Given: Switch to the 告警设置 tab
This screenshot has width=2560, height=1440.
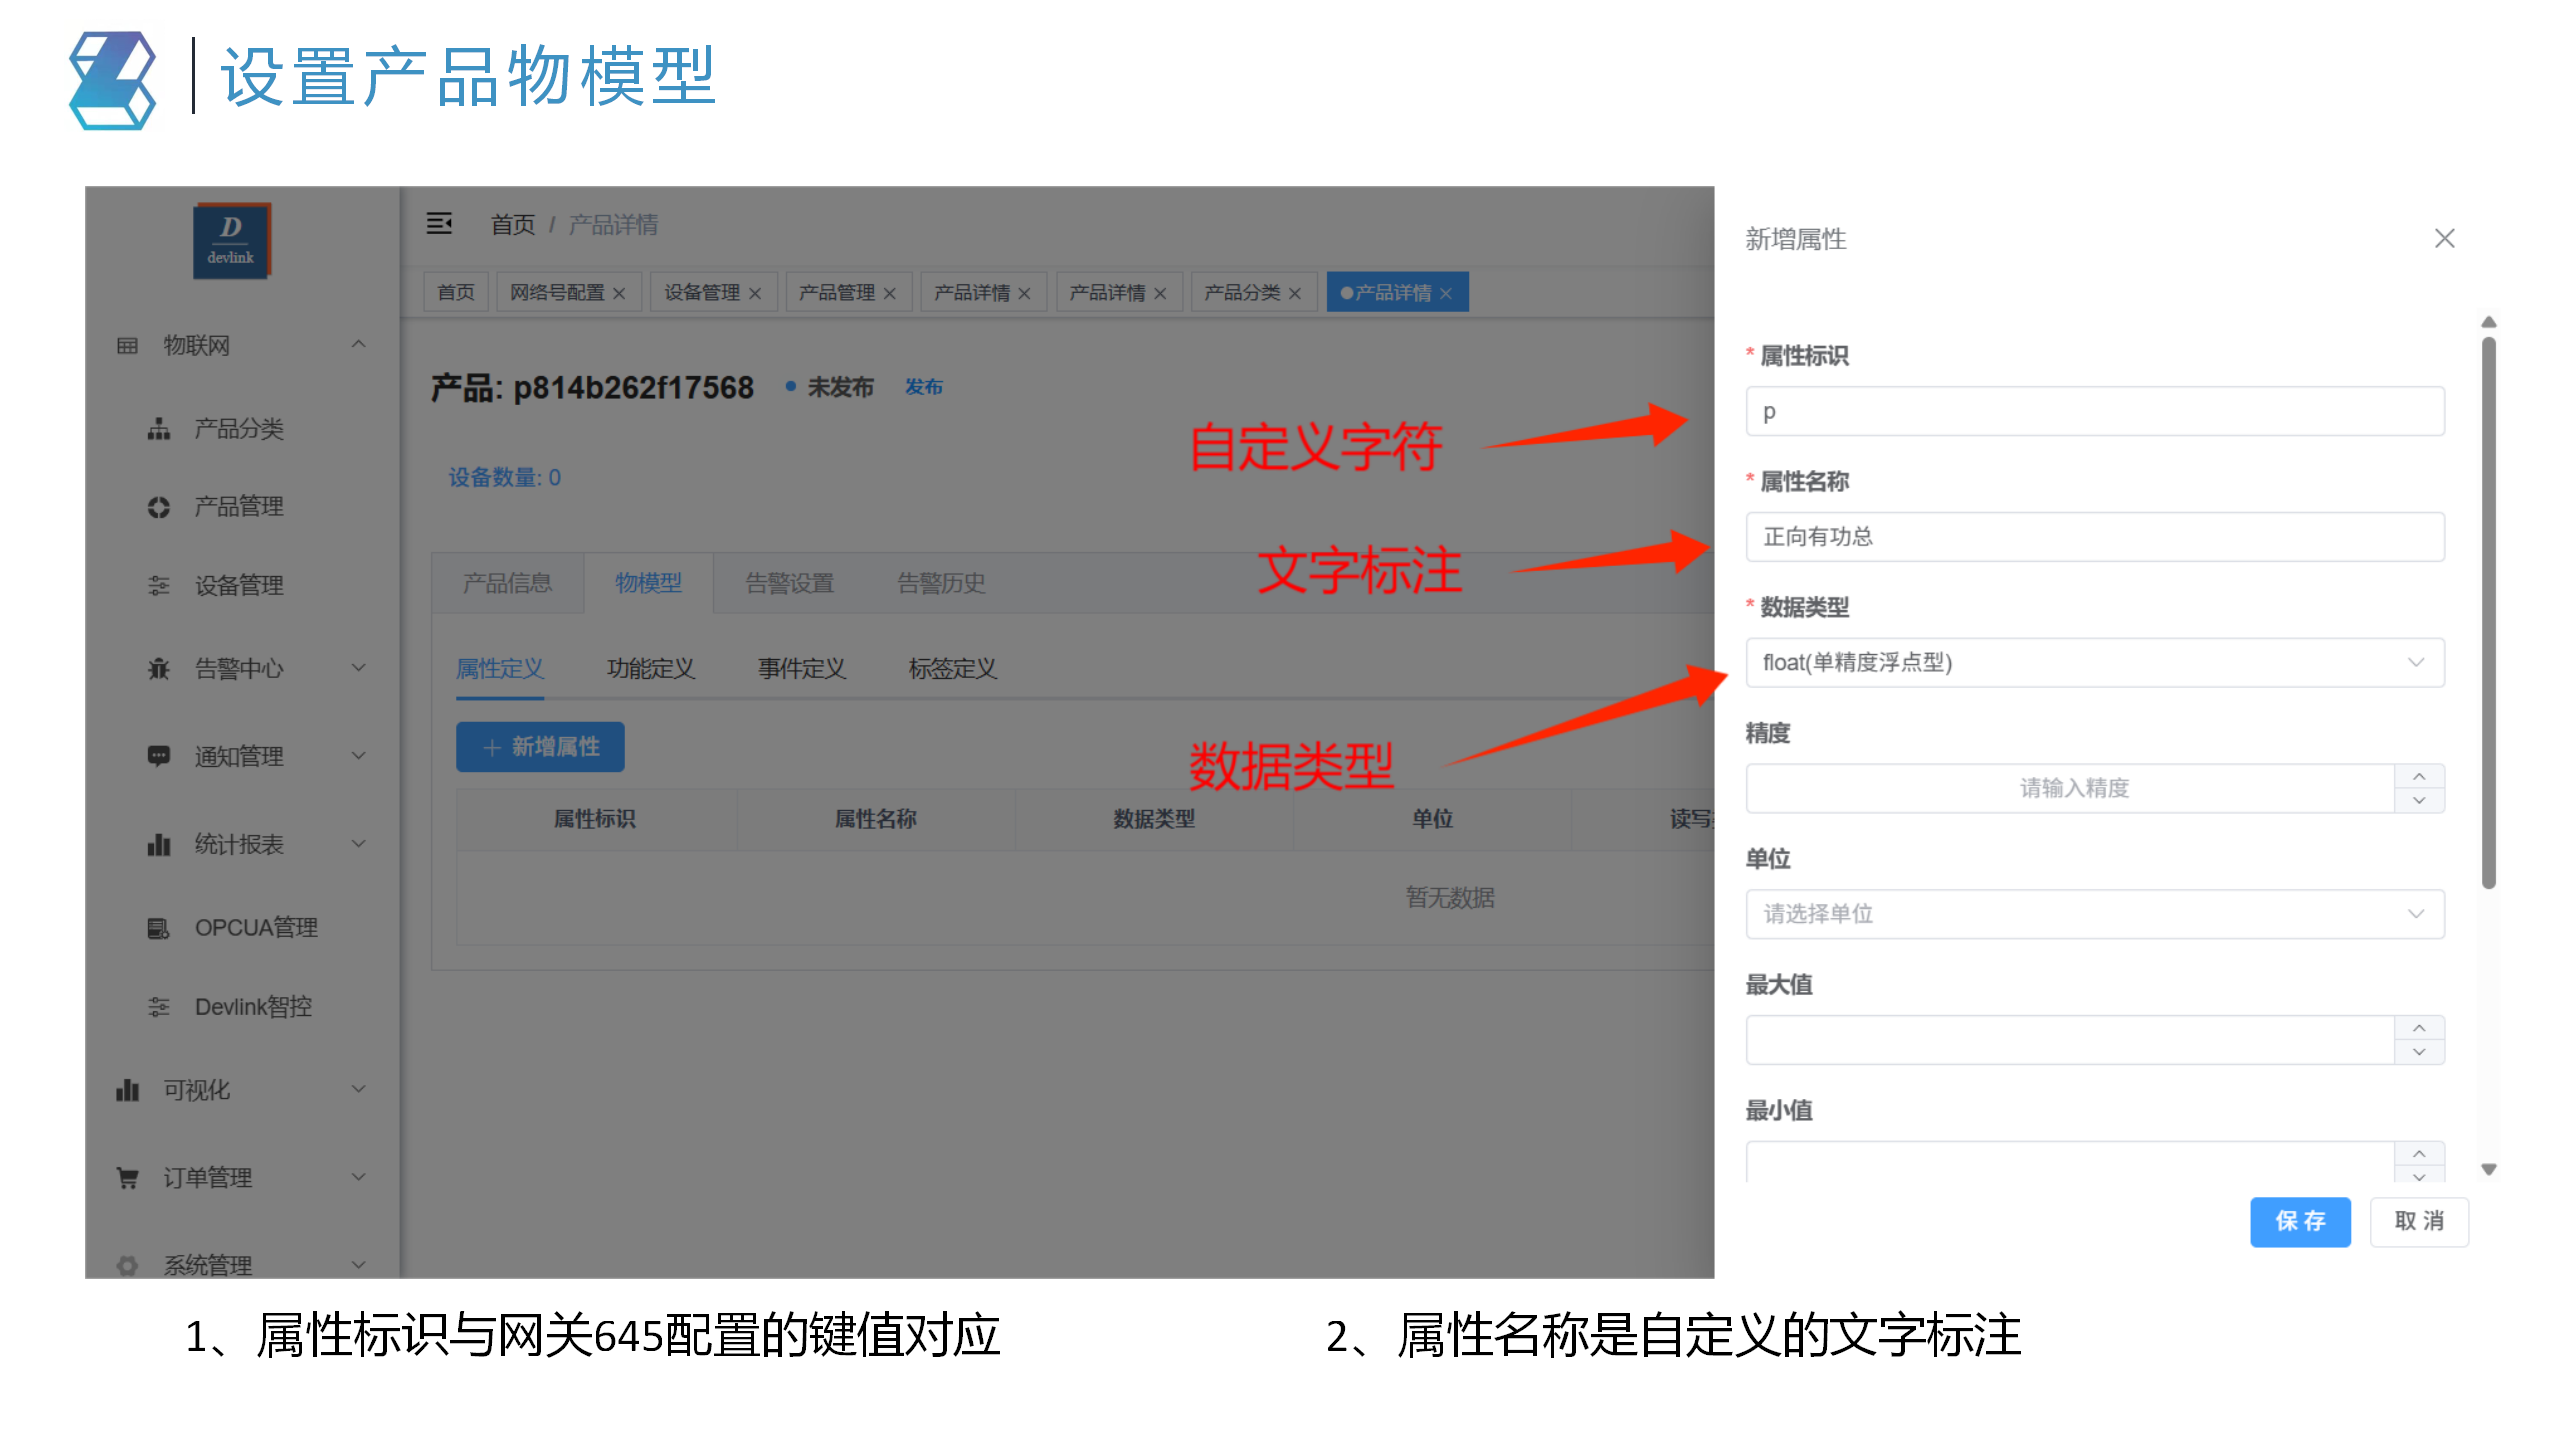Looking at the screenshot, I should pyautogui.click(x=791, y=583).
